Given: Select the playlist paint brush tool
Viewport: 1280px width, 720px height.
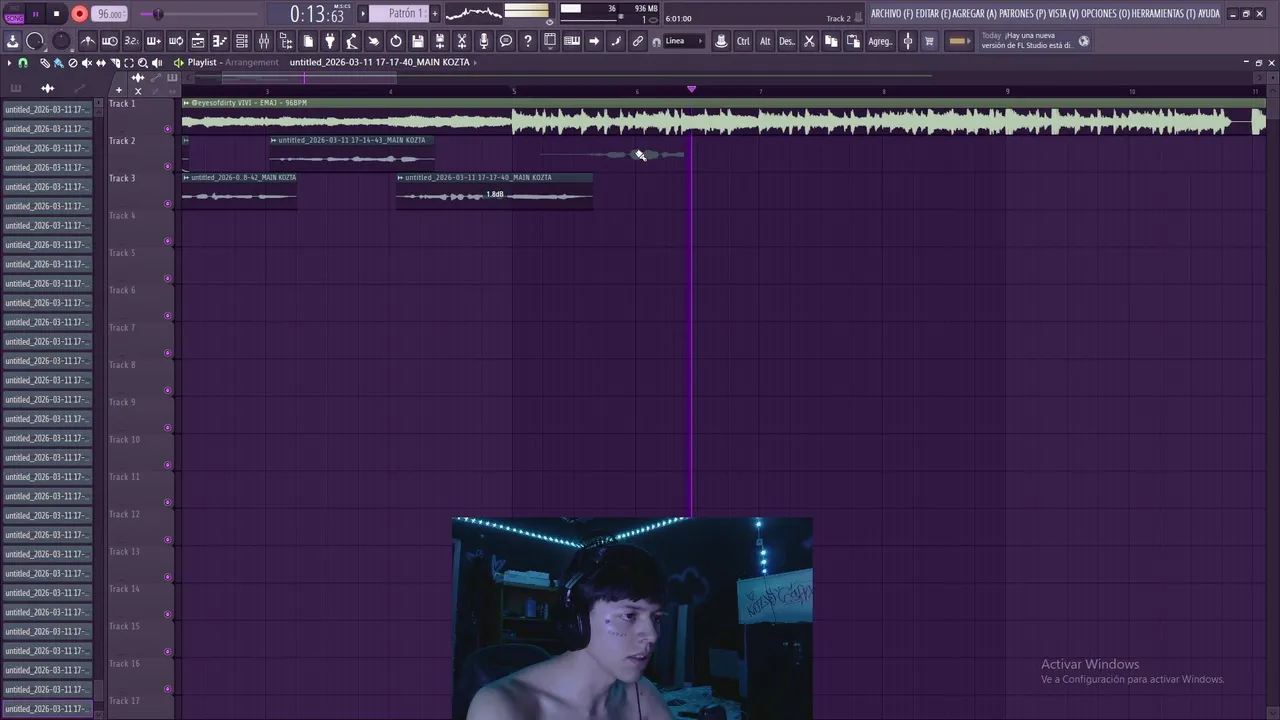Looking at the screenshot, I should [x=58, y=63].
